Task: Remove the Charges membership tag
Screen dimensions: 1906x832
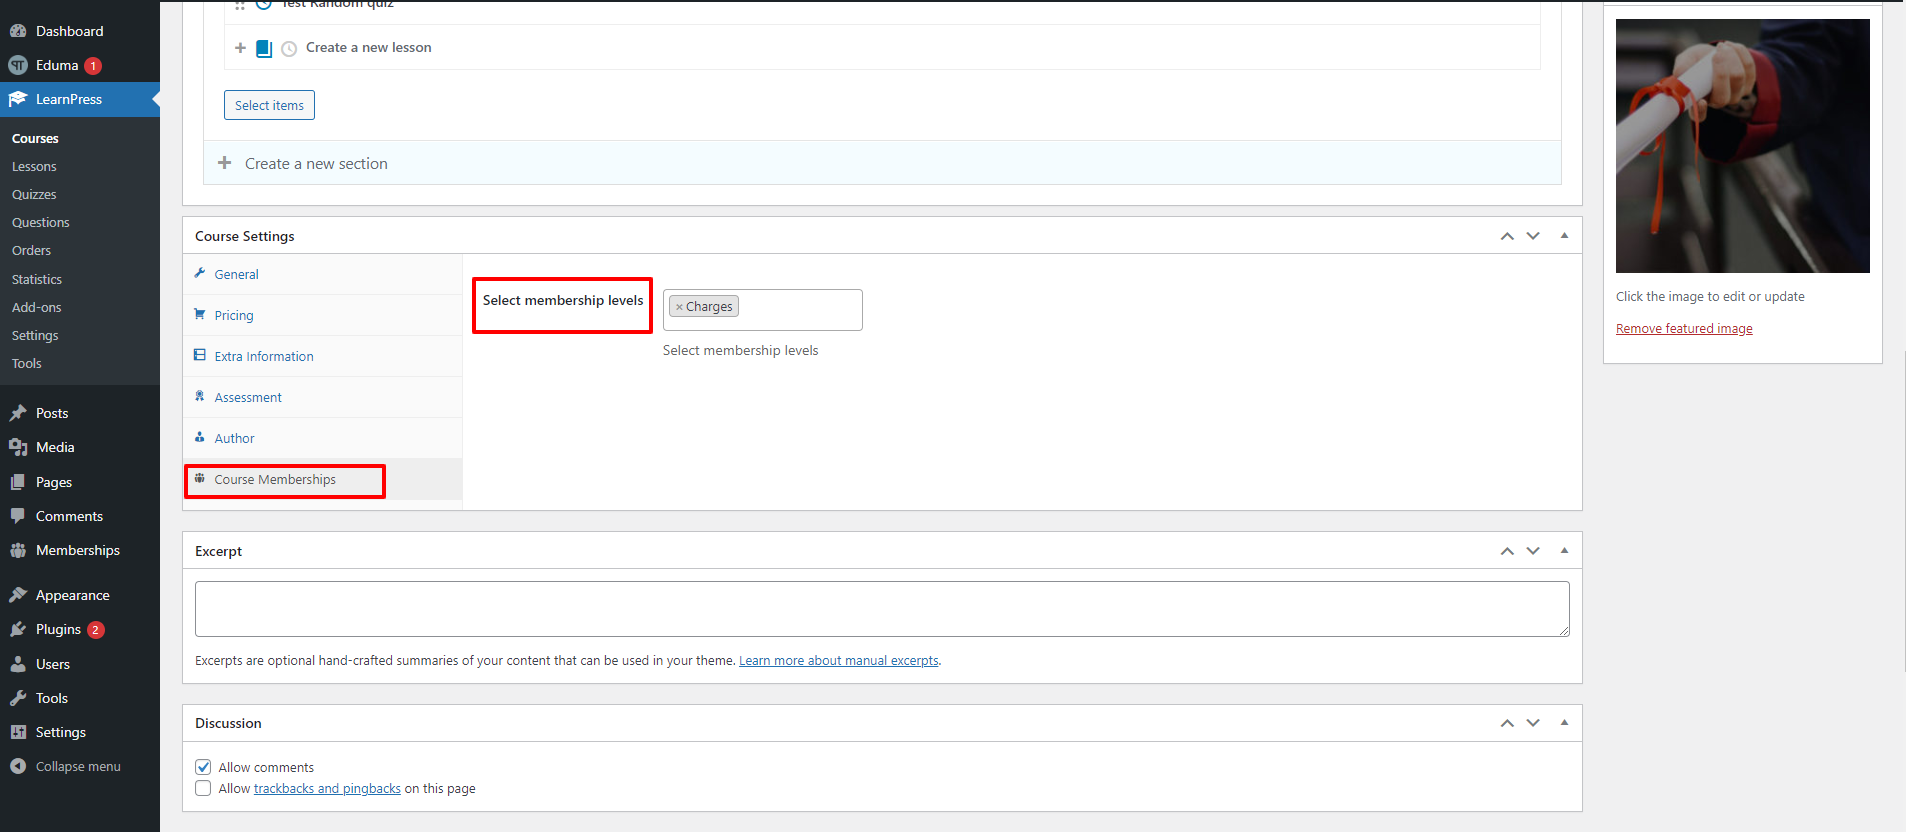Action: click(x=679, y=307)
